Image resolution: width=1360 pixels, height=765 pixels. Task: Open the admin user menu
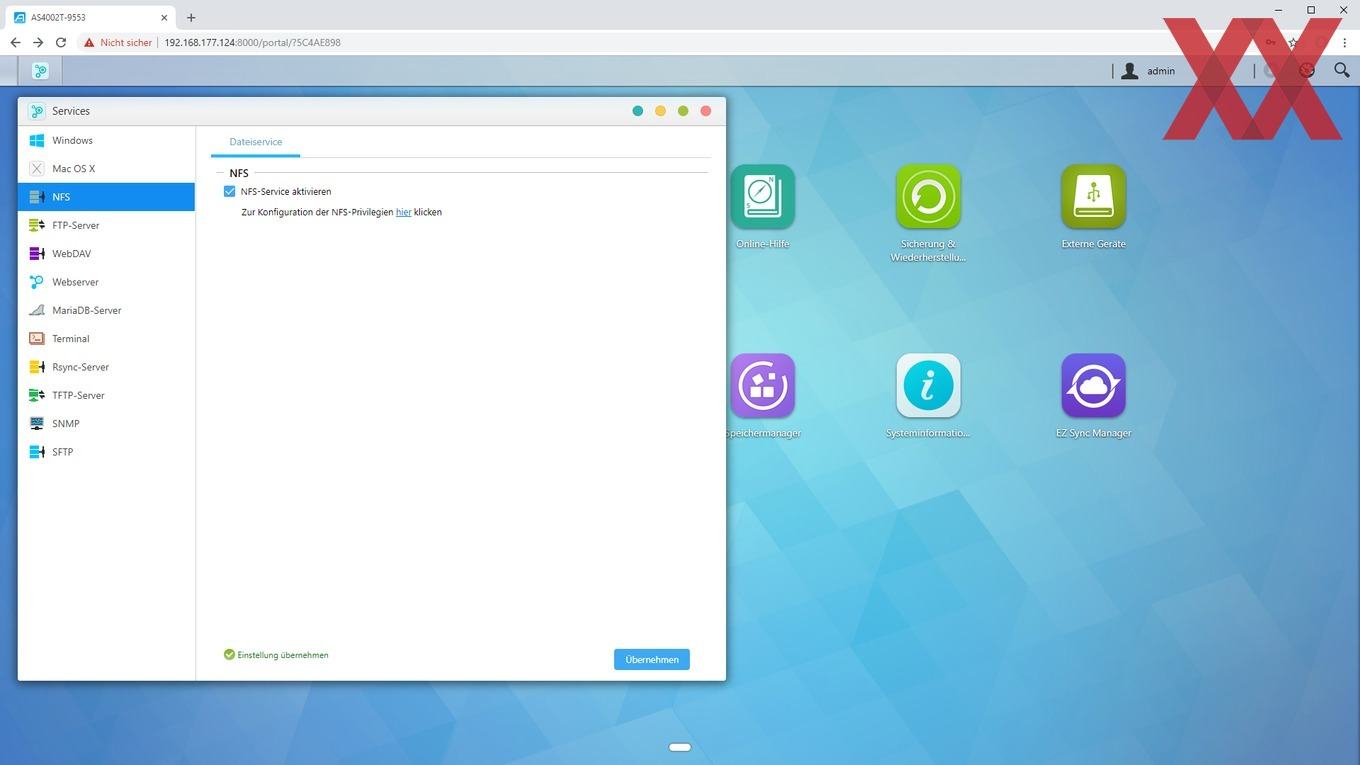[1149, 71]
